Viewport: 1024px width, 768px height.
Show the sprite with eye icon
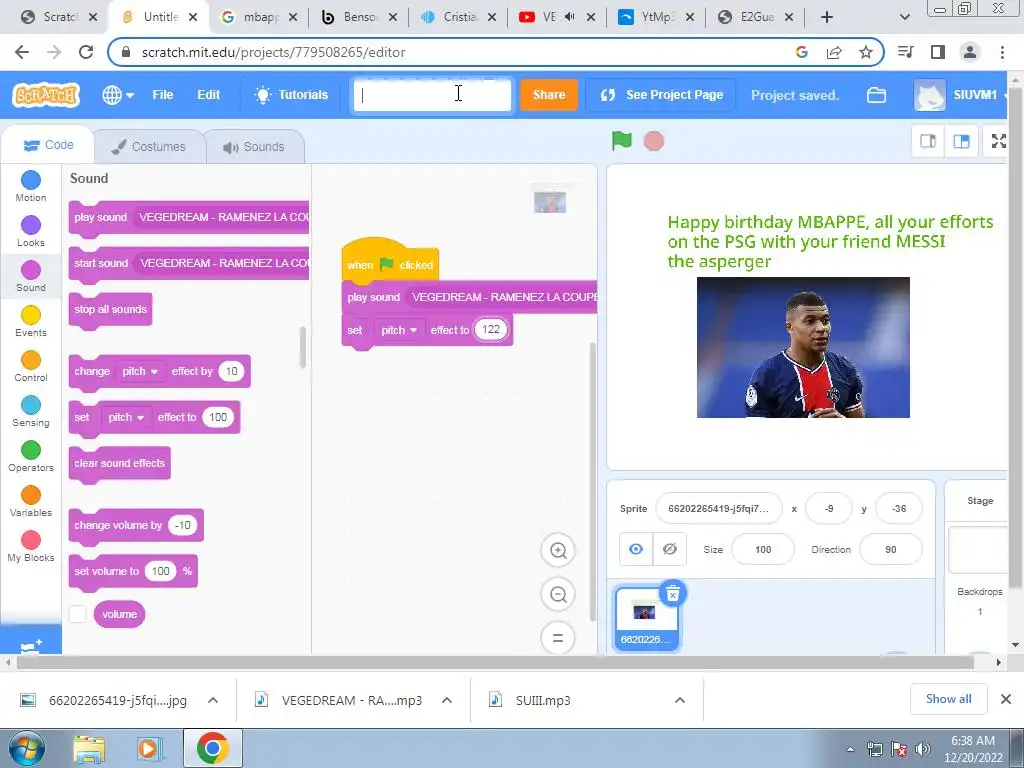coord(635,549)
